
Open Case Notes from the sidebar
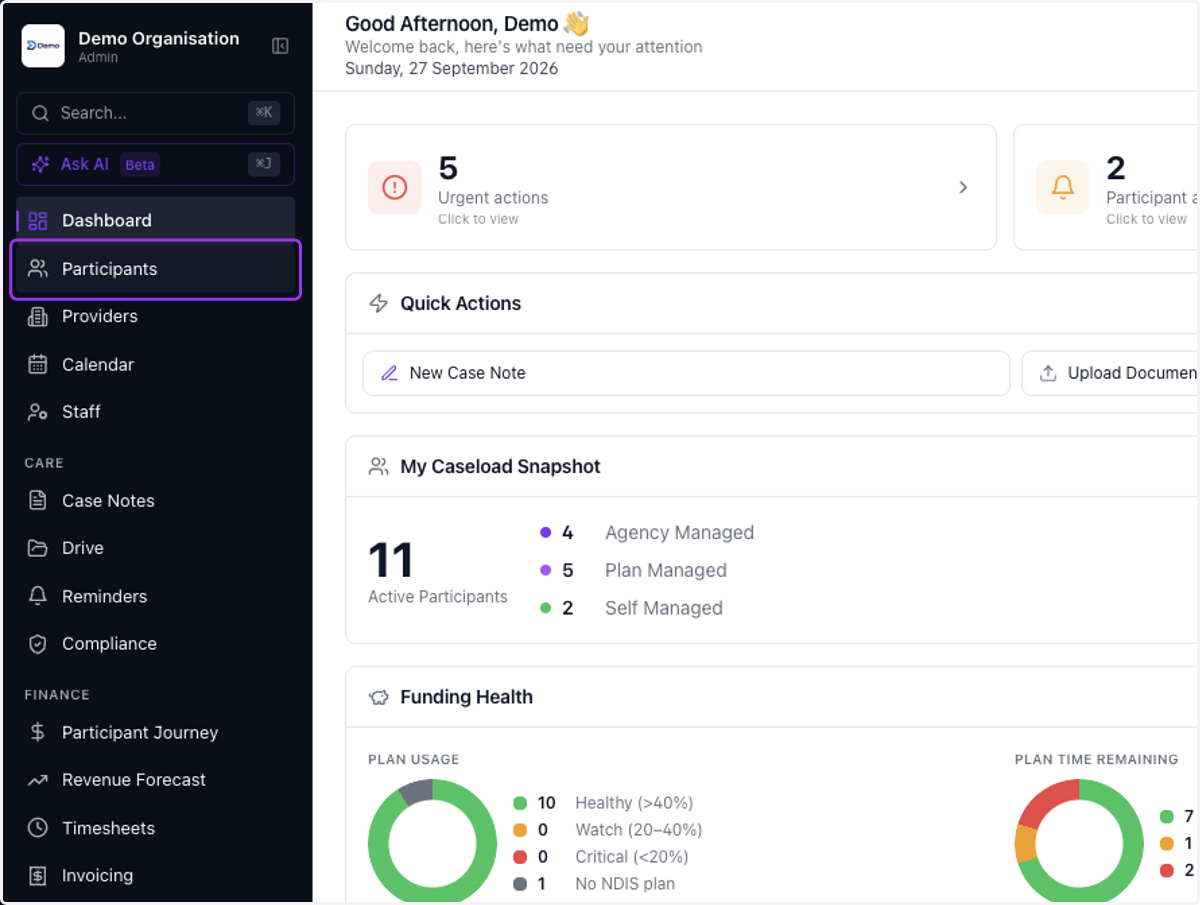click(x=155, y=500)
